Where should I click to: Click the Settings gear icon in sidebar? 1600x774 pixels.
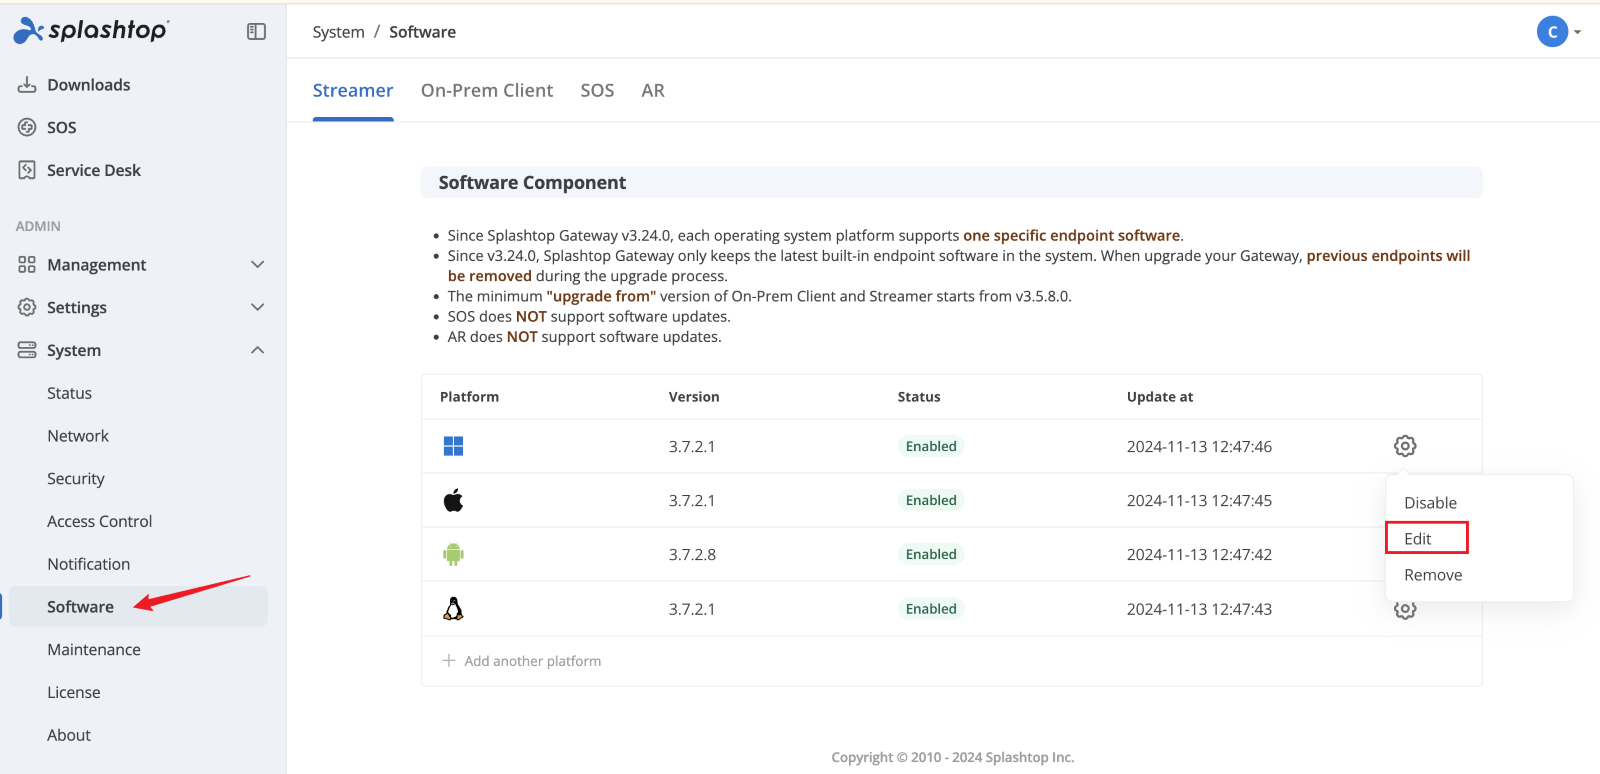[27, 307]
